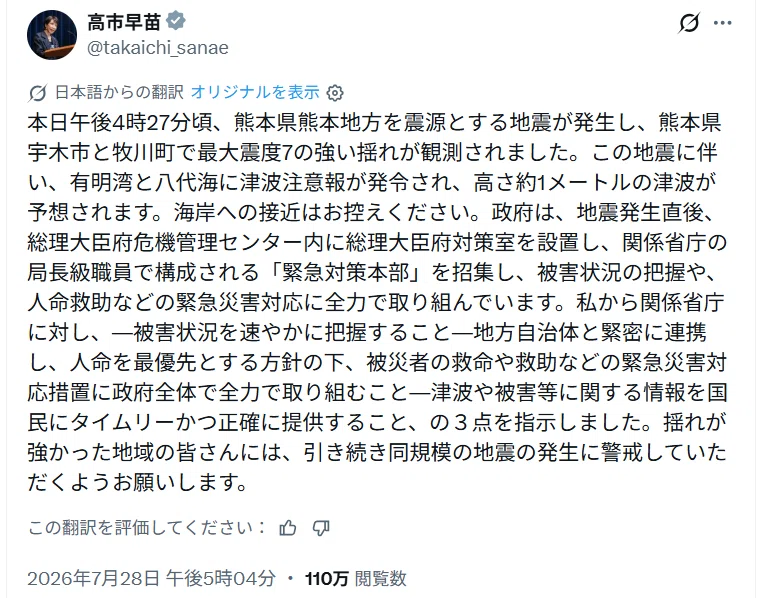Click the この翻訳を評価してください prompt text

[x=147, y=528]
